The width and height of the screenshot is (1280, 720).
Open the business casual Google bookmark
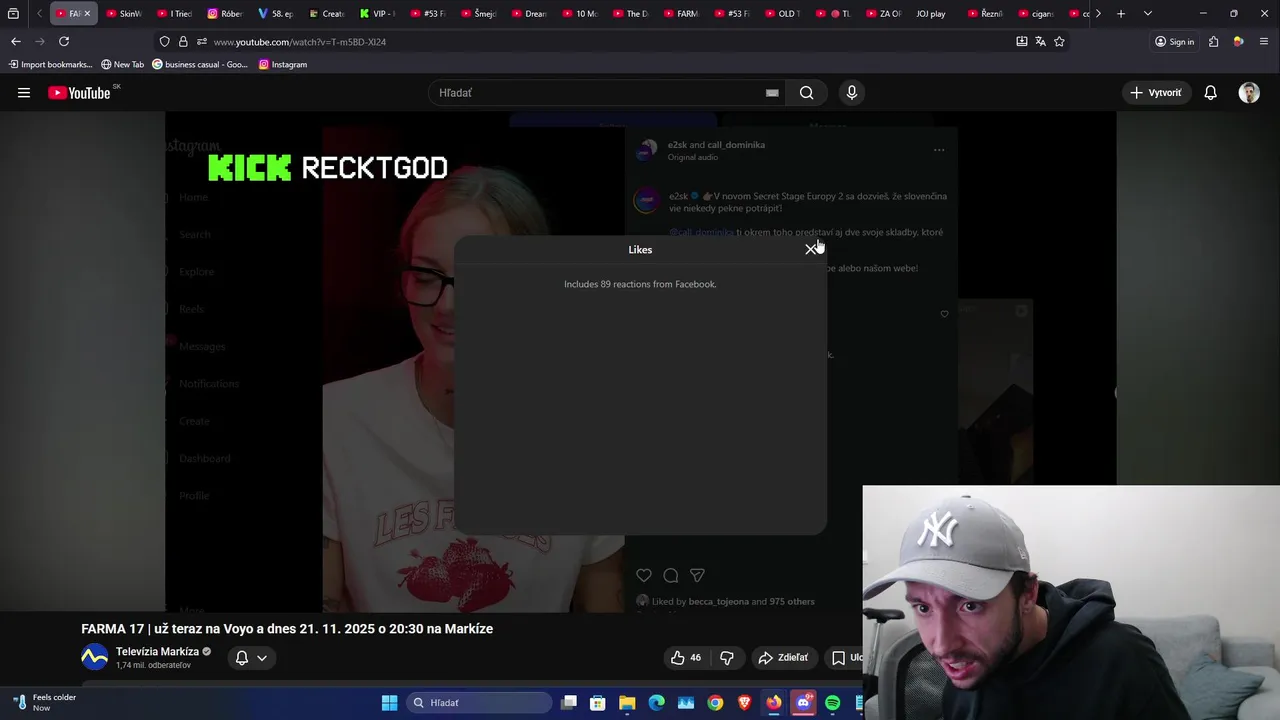(200, 64)
